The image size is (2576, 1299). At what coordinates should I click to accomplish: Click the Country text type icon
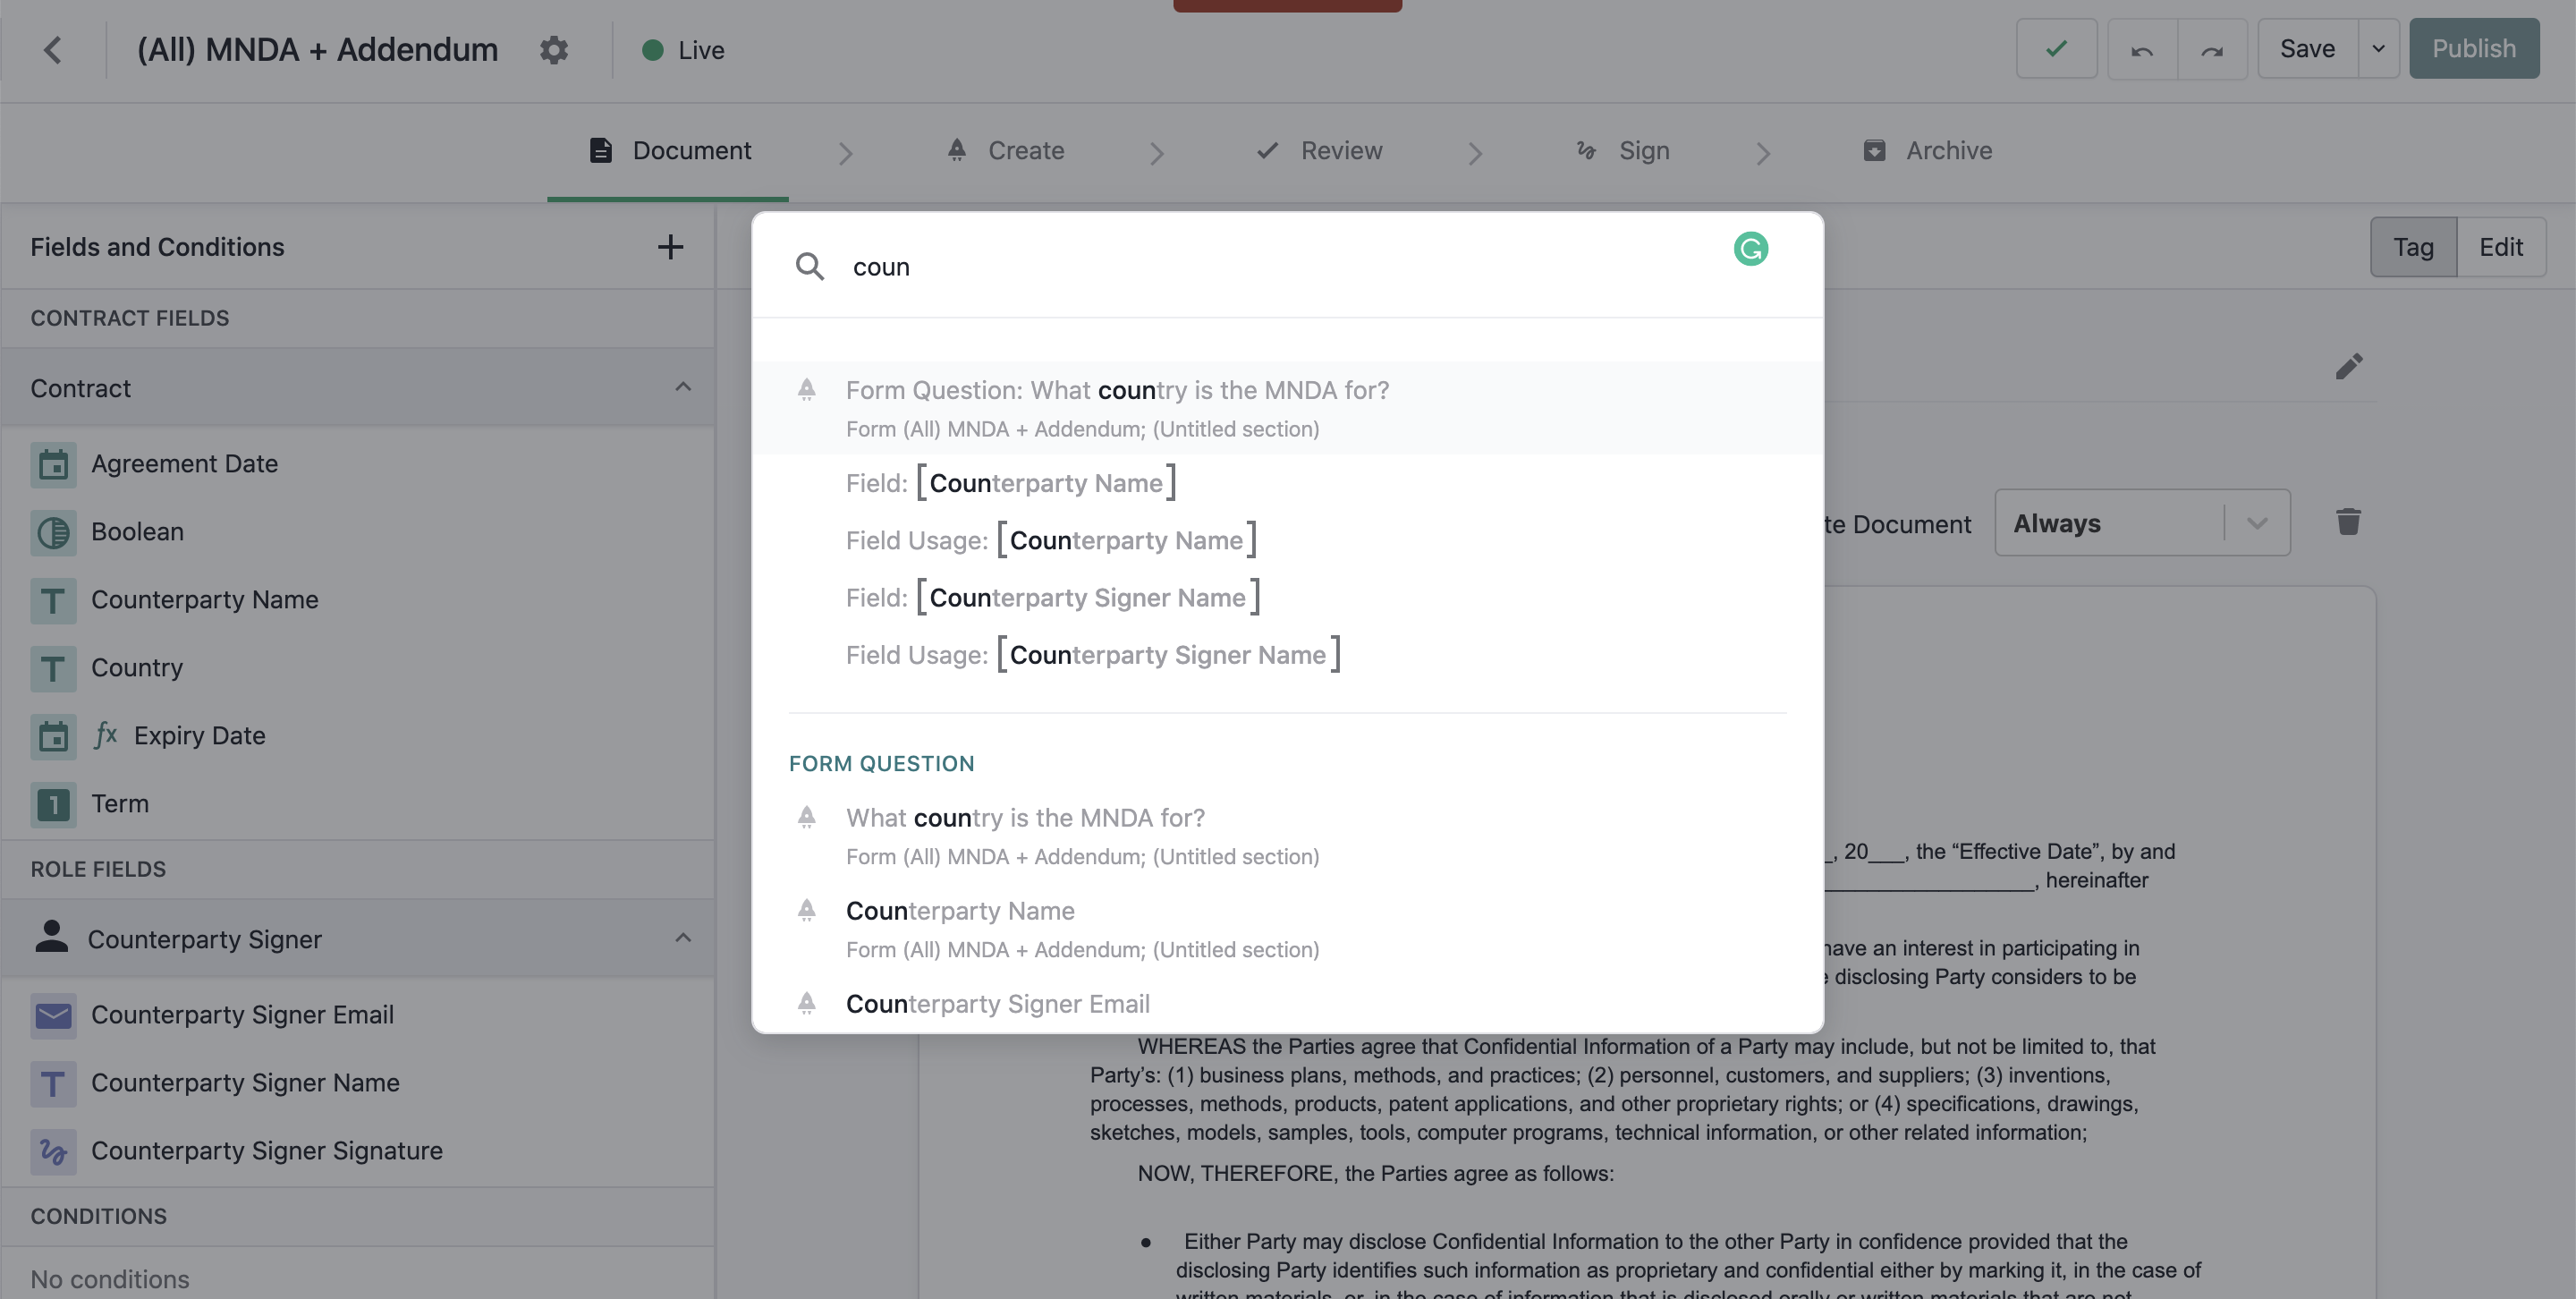[53, 668]
